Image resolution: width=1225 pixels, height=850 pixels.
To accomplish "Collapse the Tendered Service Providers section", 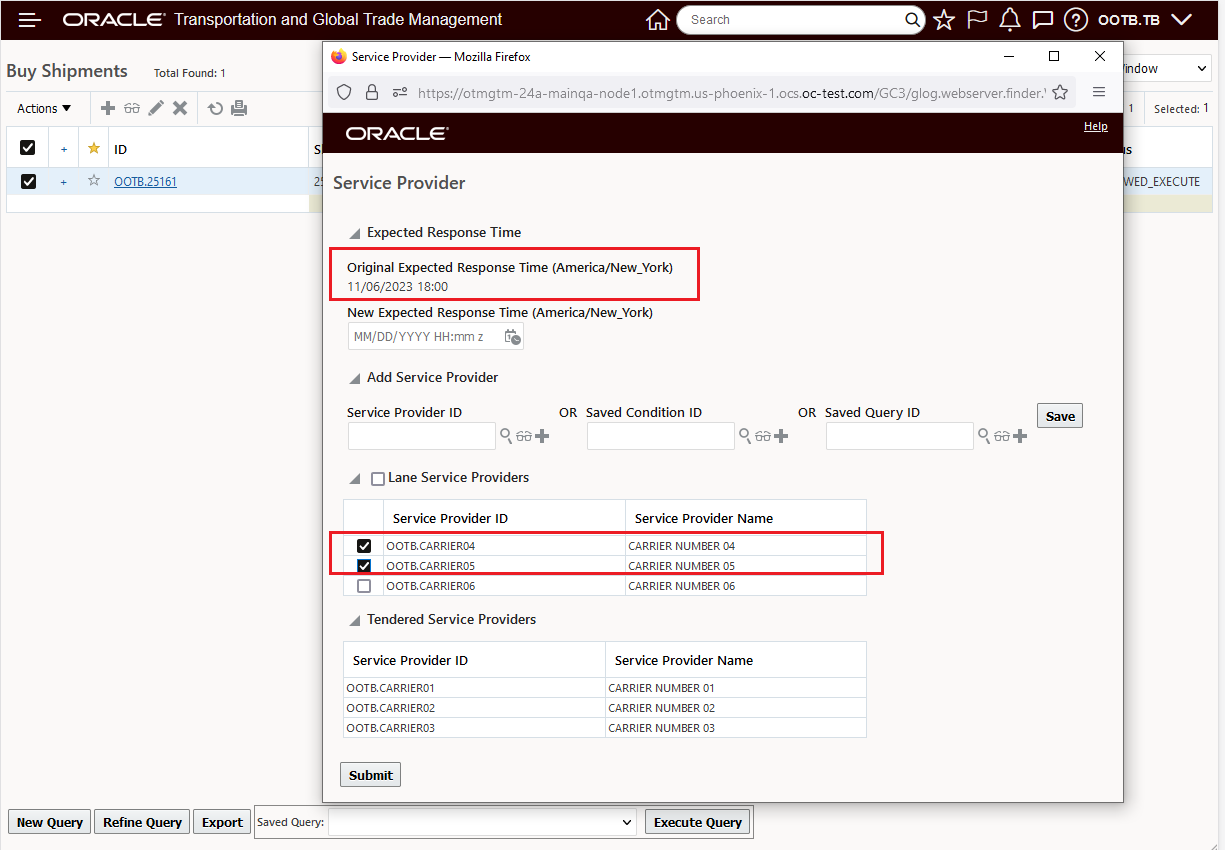I will coord(354,620).
